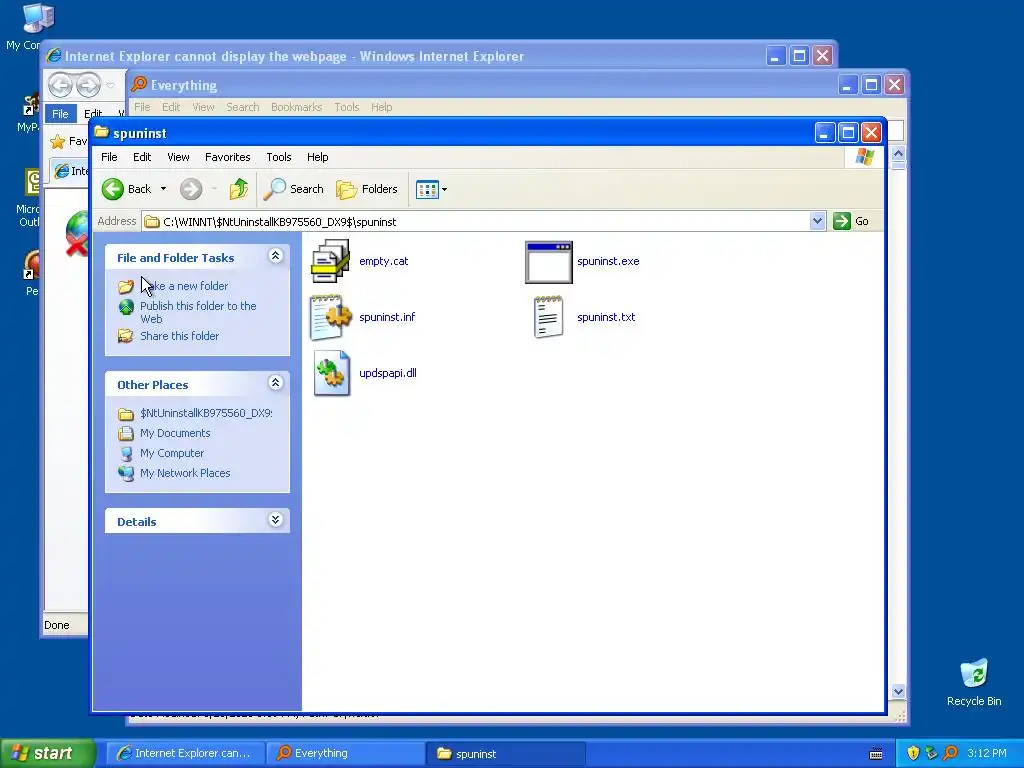Click the updspapi.dll file name
Viewport: 1024px width, 768px height.
click(x=388, y=374)
